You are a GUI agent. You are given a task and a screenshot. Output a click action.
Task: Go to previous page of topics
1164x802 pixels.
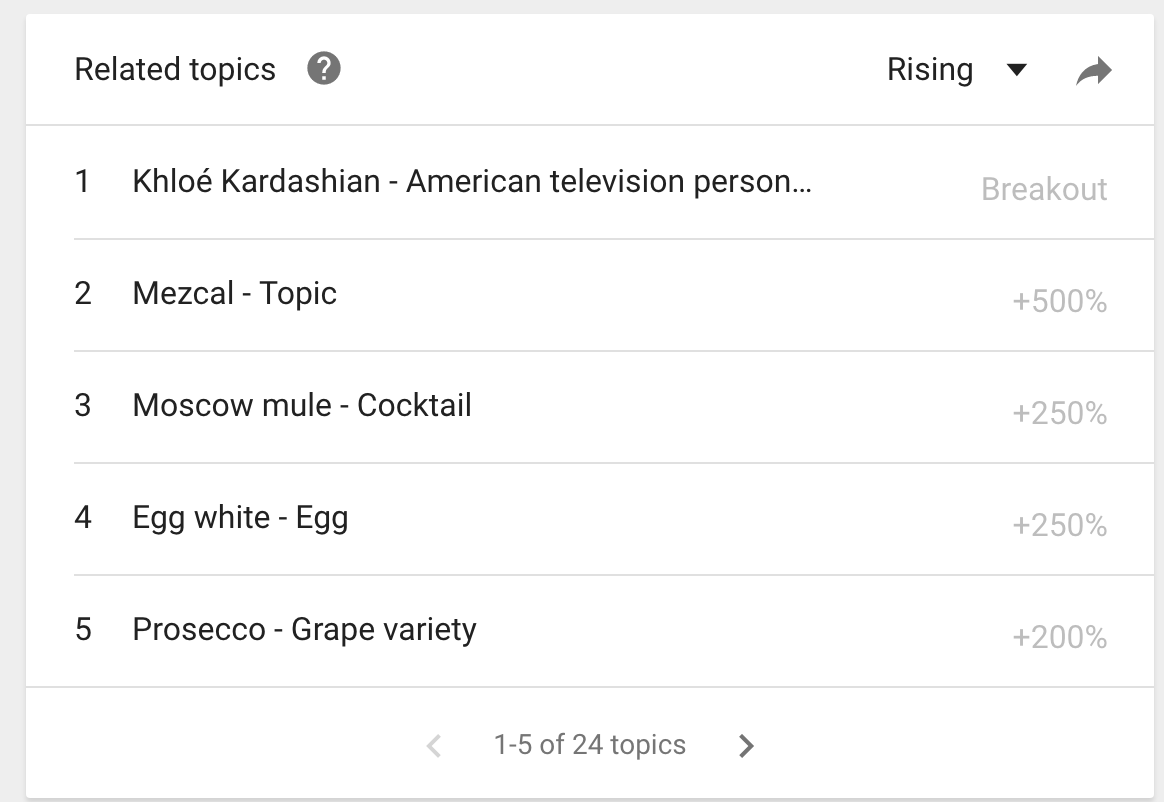(434, 745)
